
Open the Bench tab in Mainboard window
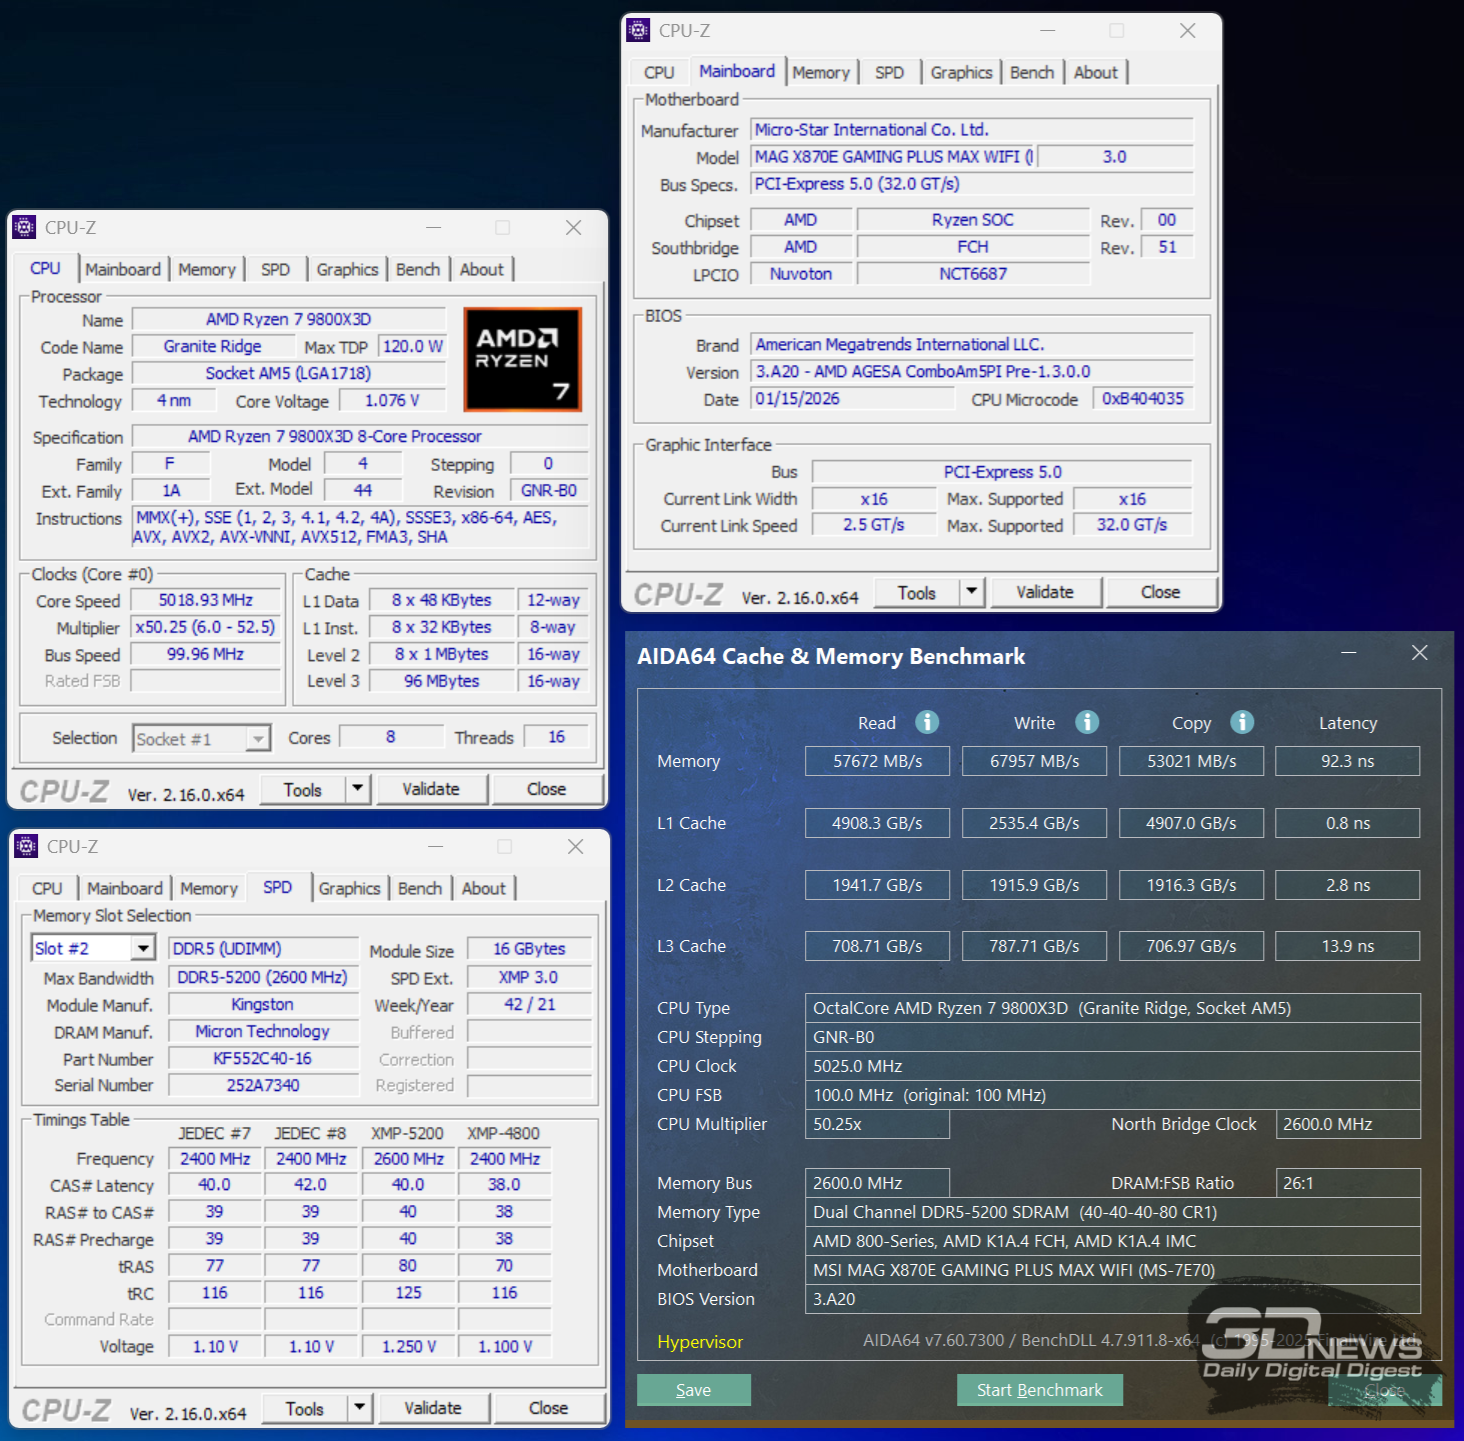click(x=1031, y=73)
